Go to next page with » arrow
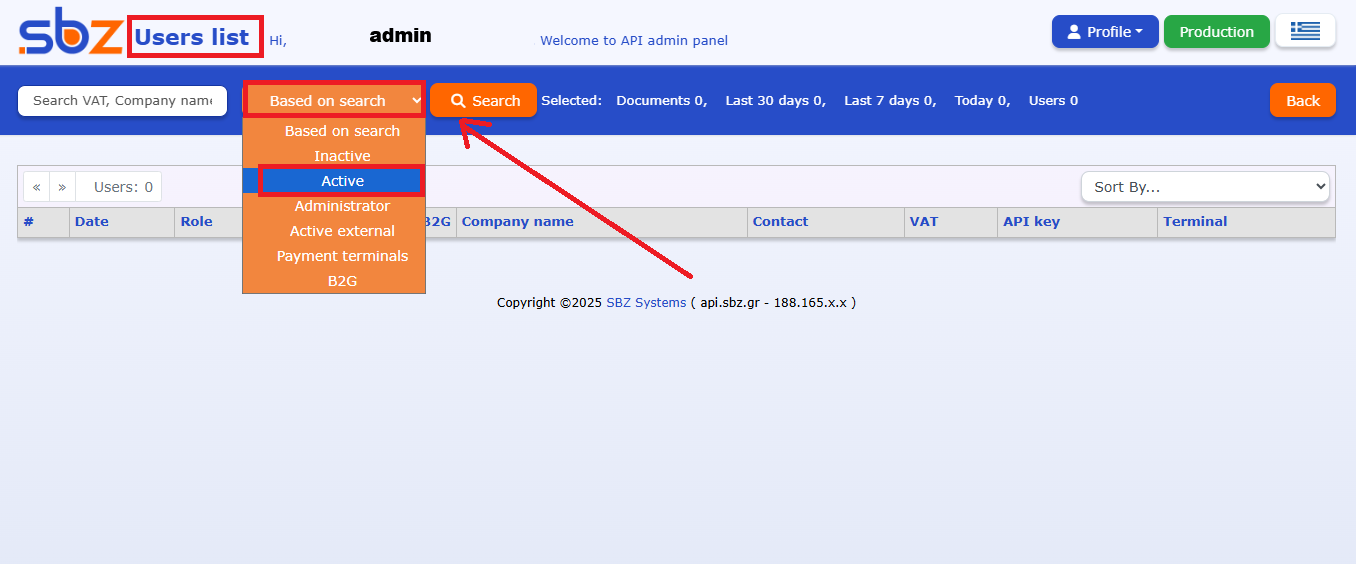1356x564 pixels. 62,187
